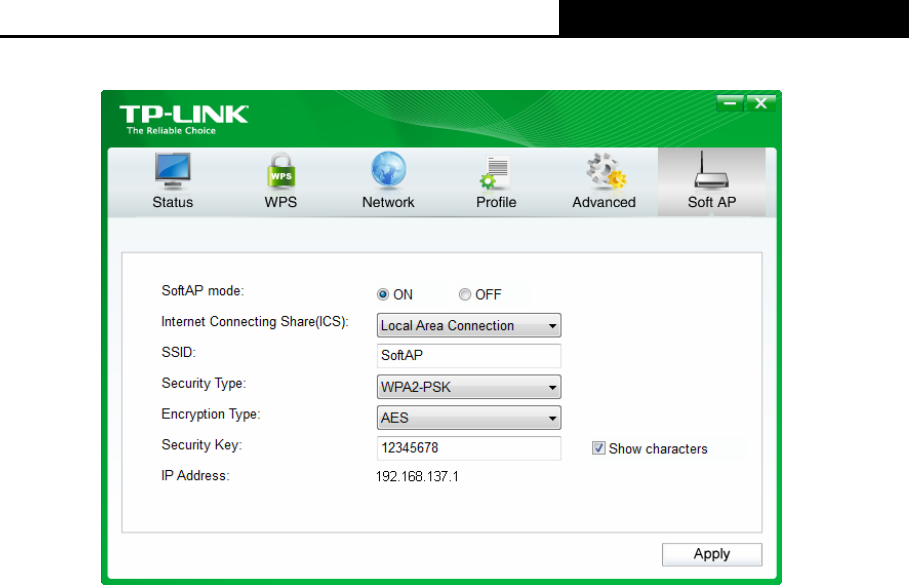The image size is (909, 585).
Task: Open the Profile document icon
Action: [x=496, y=171]
